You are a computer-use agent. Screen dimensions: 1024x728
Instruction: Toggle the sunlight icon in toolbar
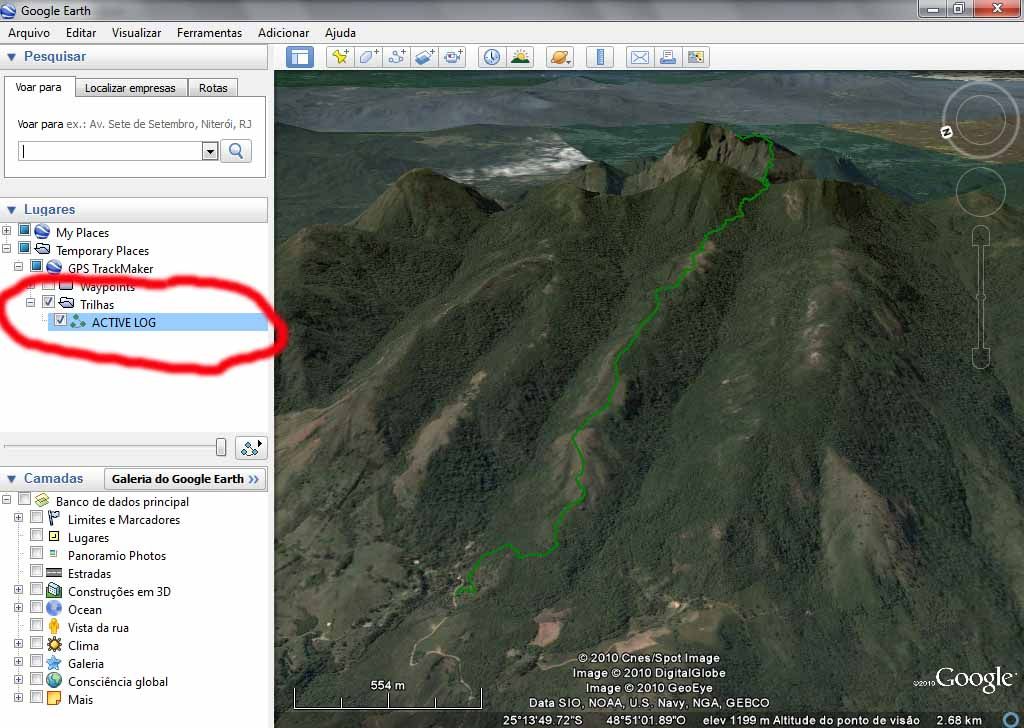(520, 57)
